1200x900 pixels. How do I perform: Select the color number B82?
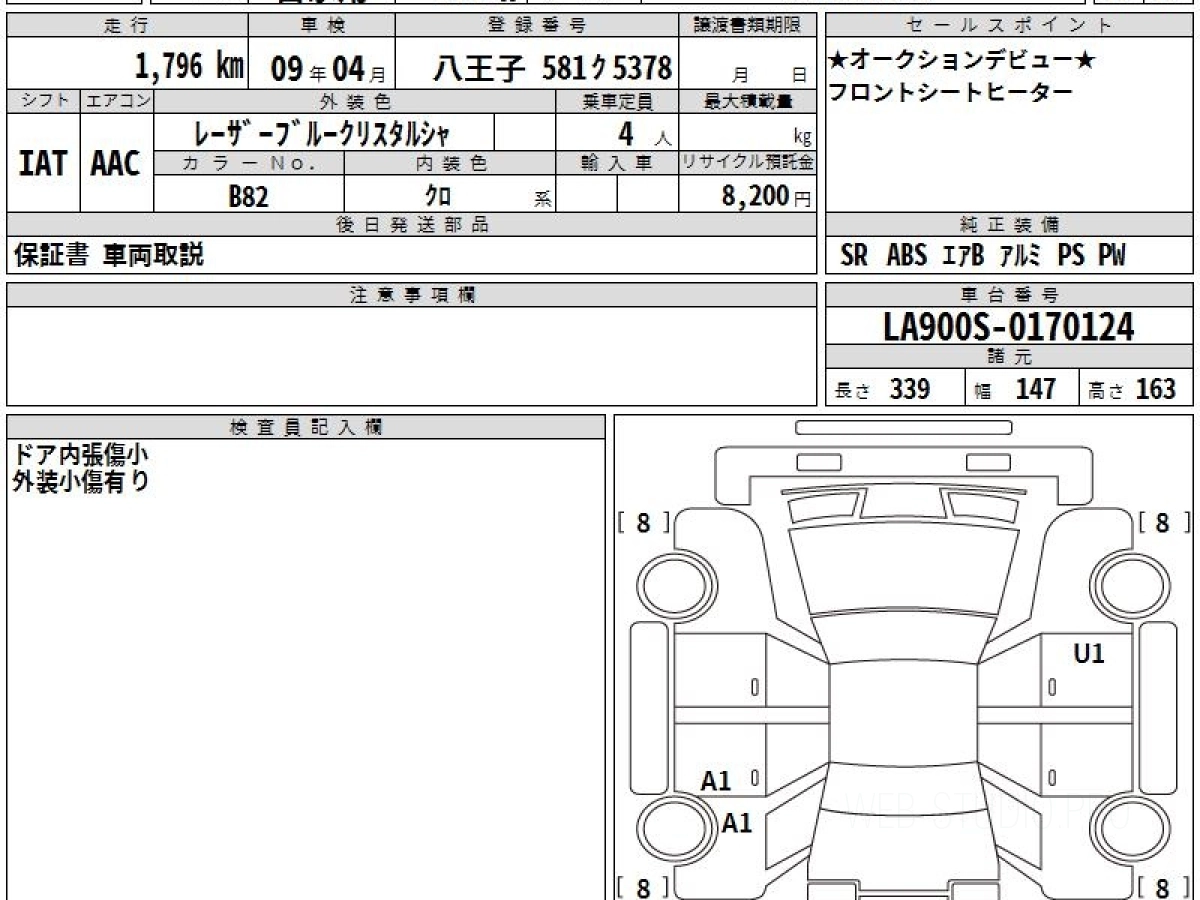click(249, 196)
